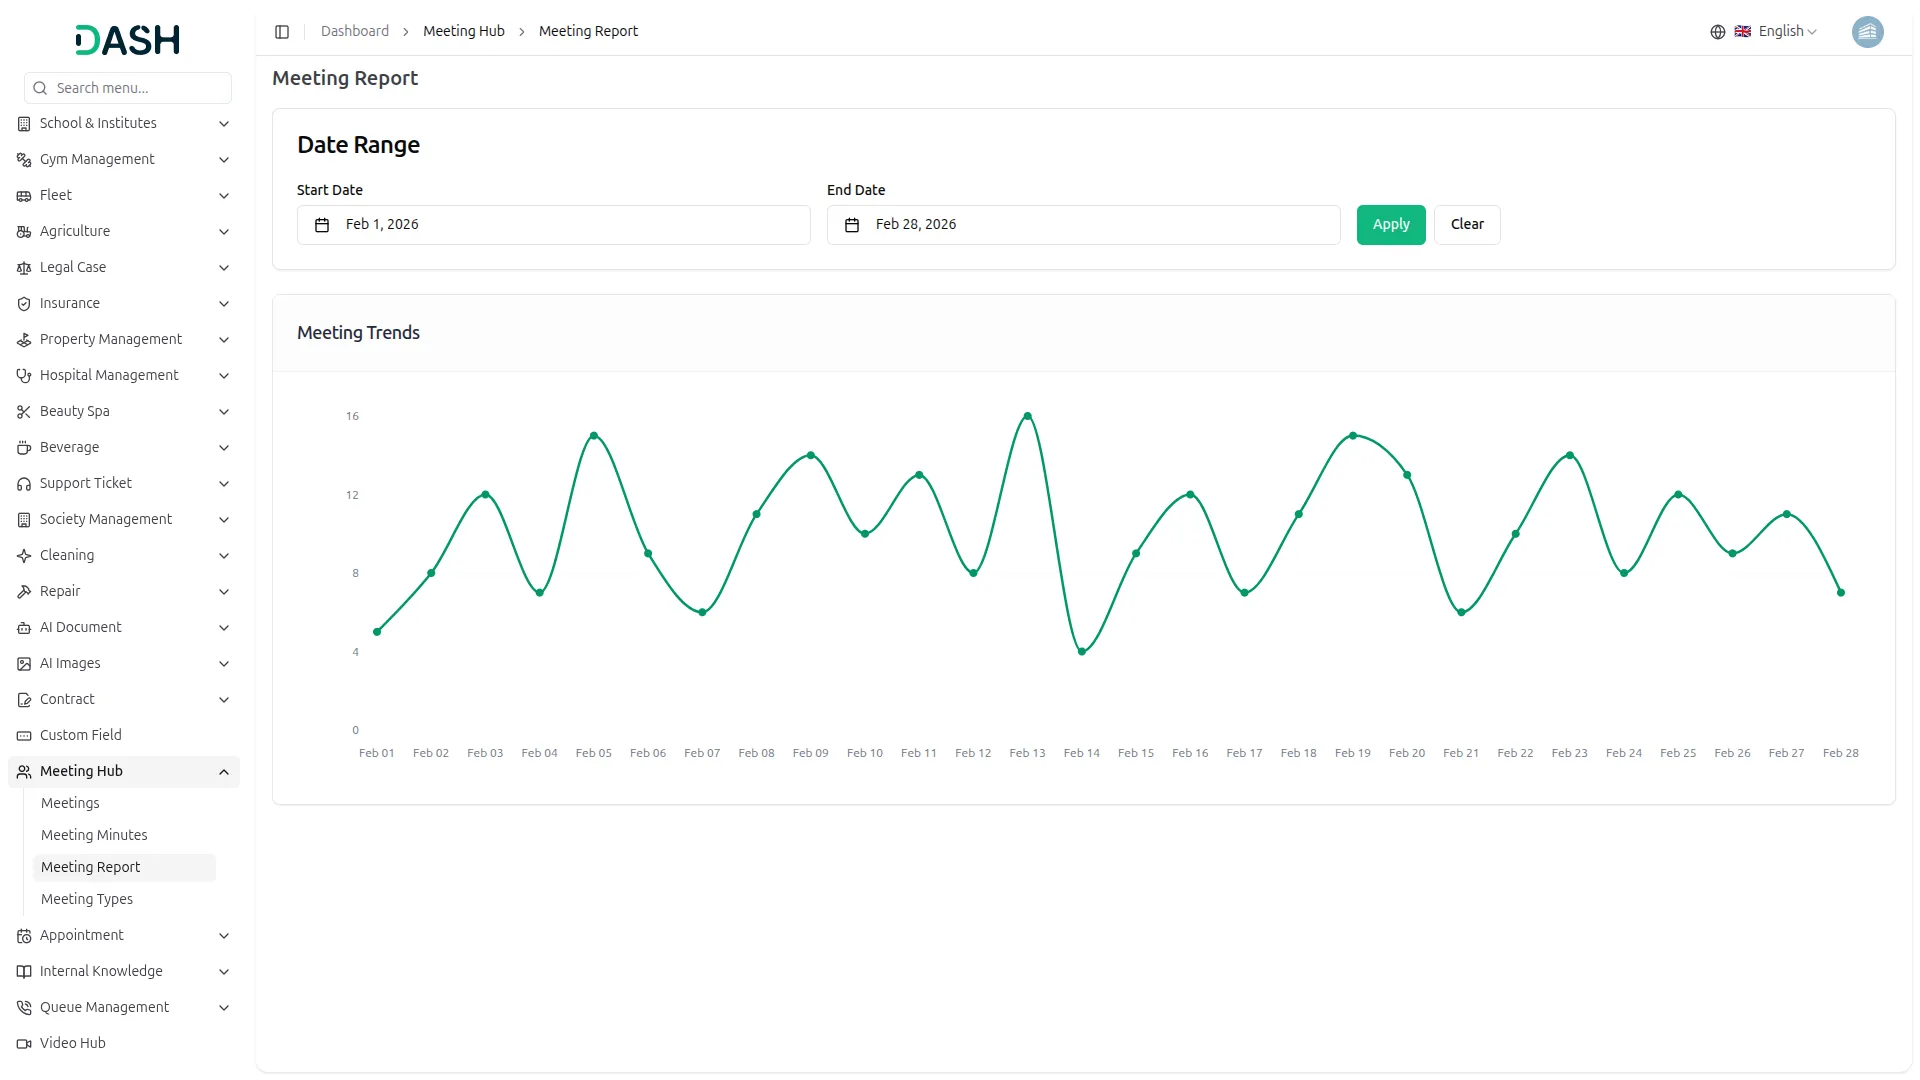Go to Dashboard breadcrumb link
The image size is (1920, 1080).
coord(355,32)
